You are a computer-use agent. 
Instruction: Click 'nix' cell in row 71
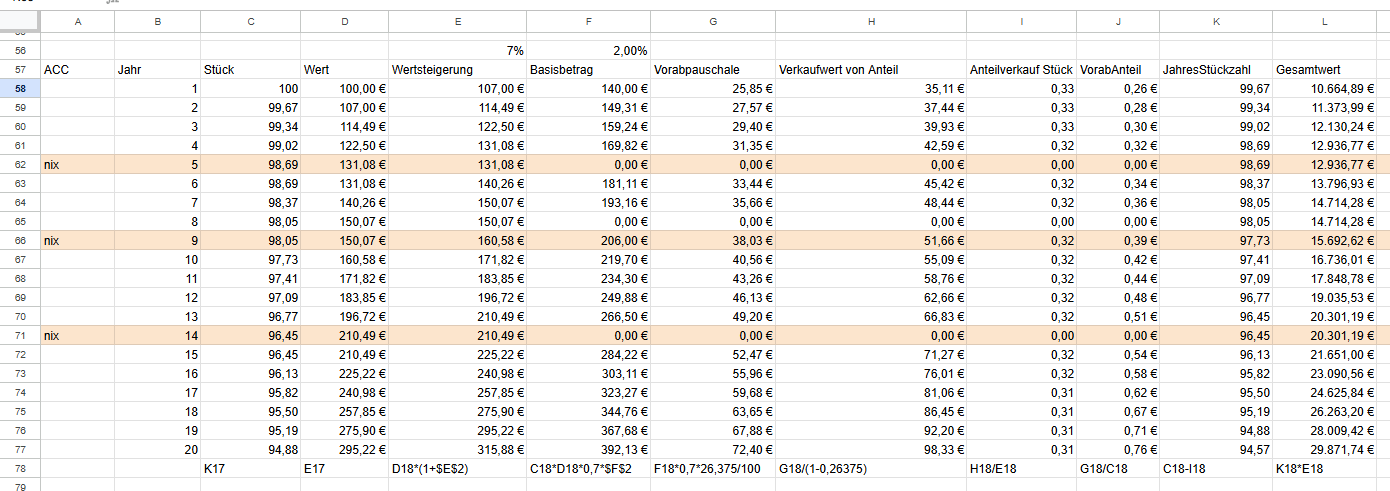coord(77,336)
